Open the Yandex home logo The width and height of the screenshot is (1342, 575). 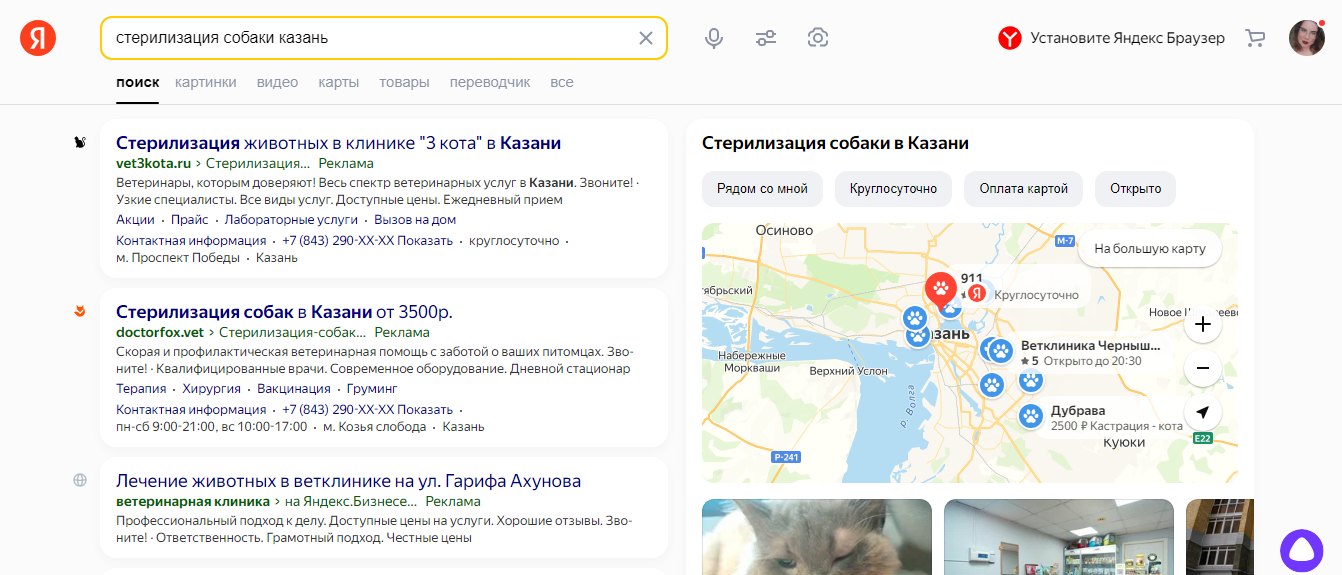pyautogui.click(x=38, y=38)
